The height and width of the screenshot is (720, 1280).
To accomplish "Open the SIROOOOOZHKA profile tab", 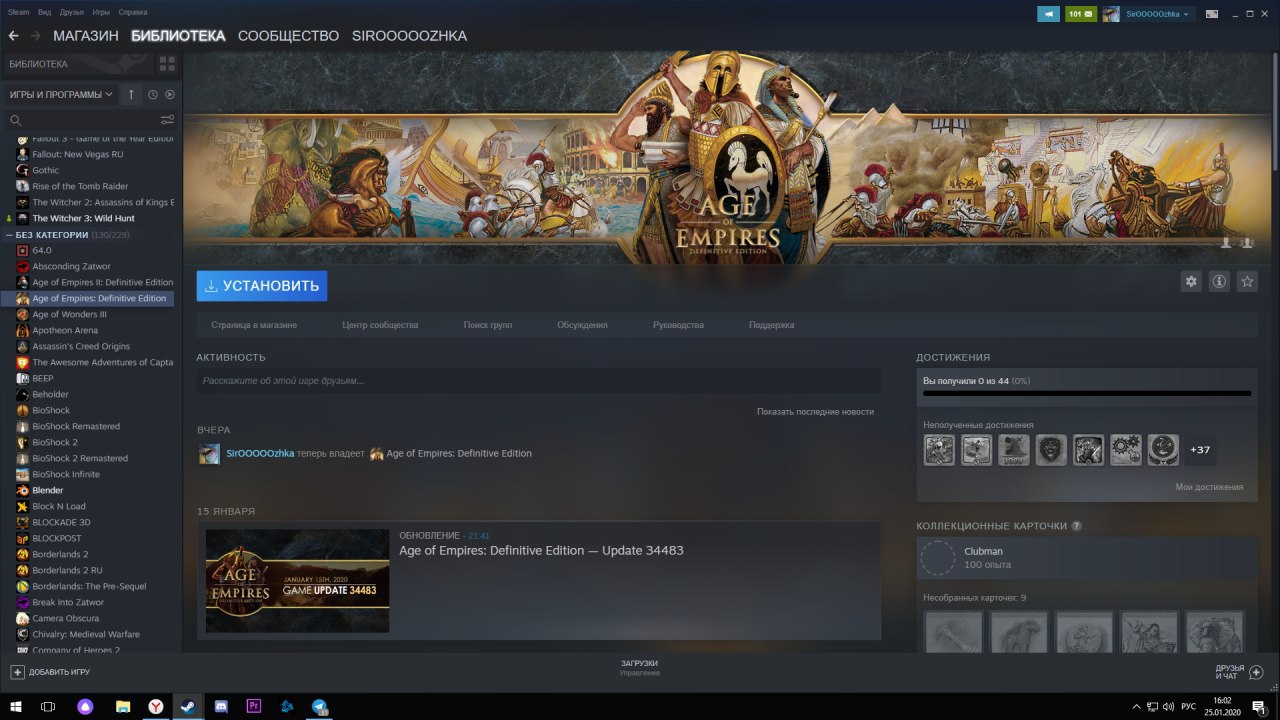I will point(409,36).
